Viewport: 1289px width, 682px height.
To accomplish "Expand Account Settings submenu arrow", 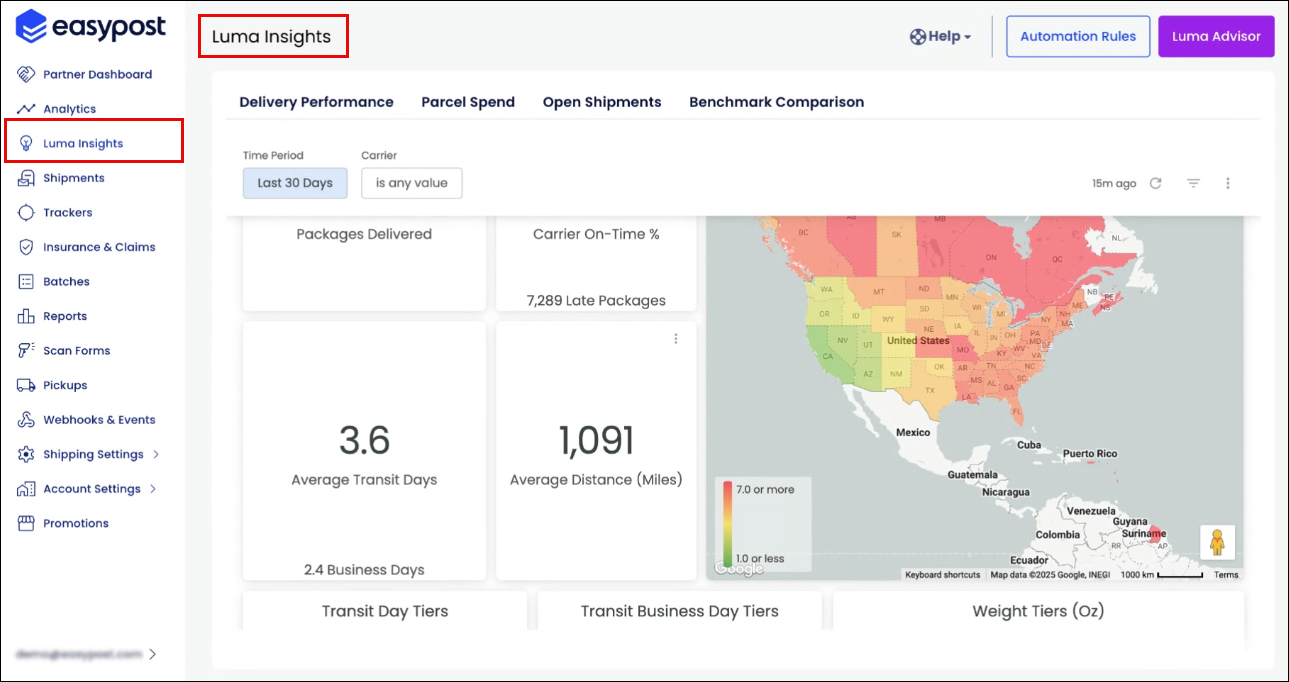I will tap(153, 489).
